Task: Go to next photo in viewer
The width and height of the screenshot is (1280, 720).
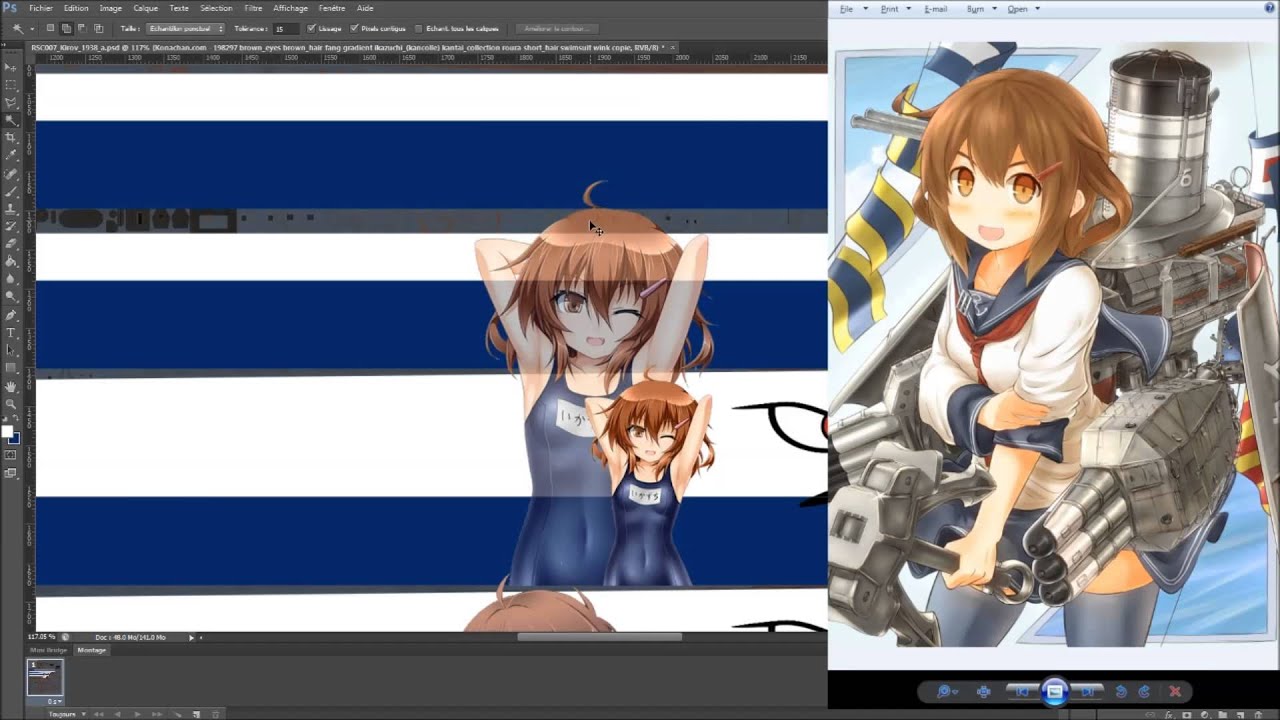Action: [1087, 691]
